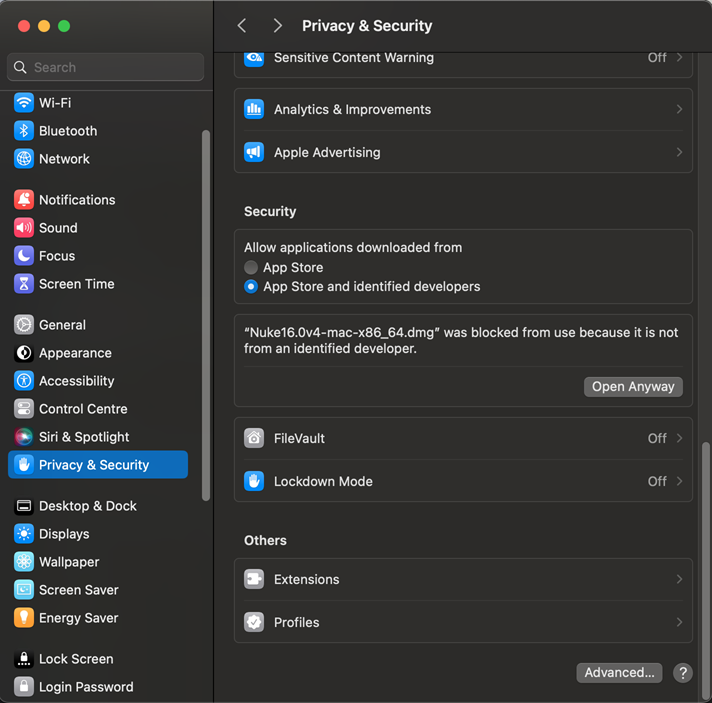
Task: Click the General gear icon
Action: [x=24, y=325]
